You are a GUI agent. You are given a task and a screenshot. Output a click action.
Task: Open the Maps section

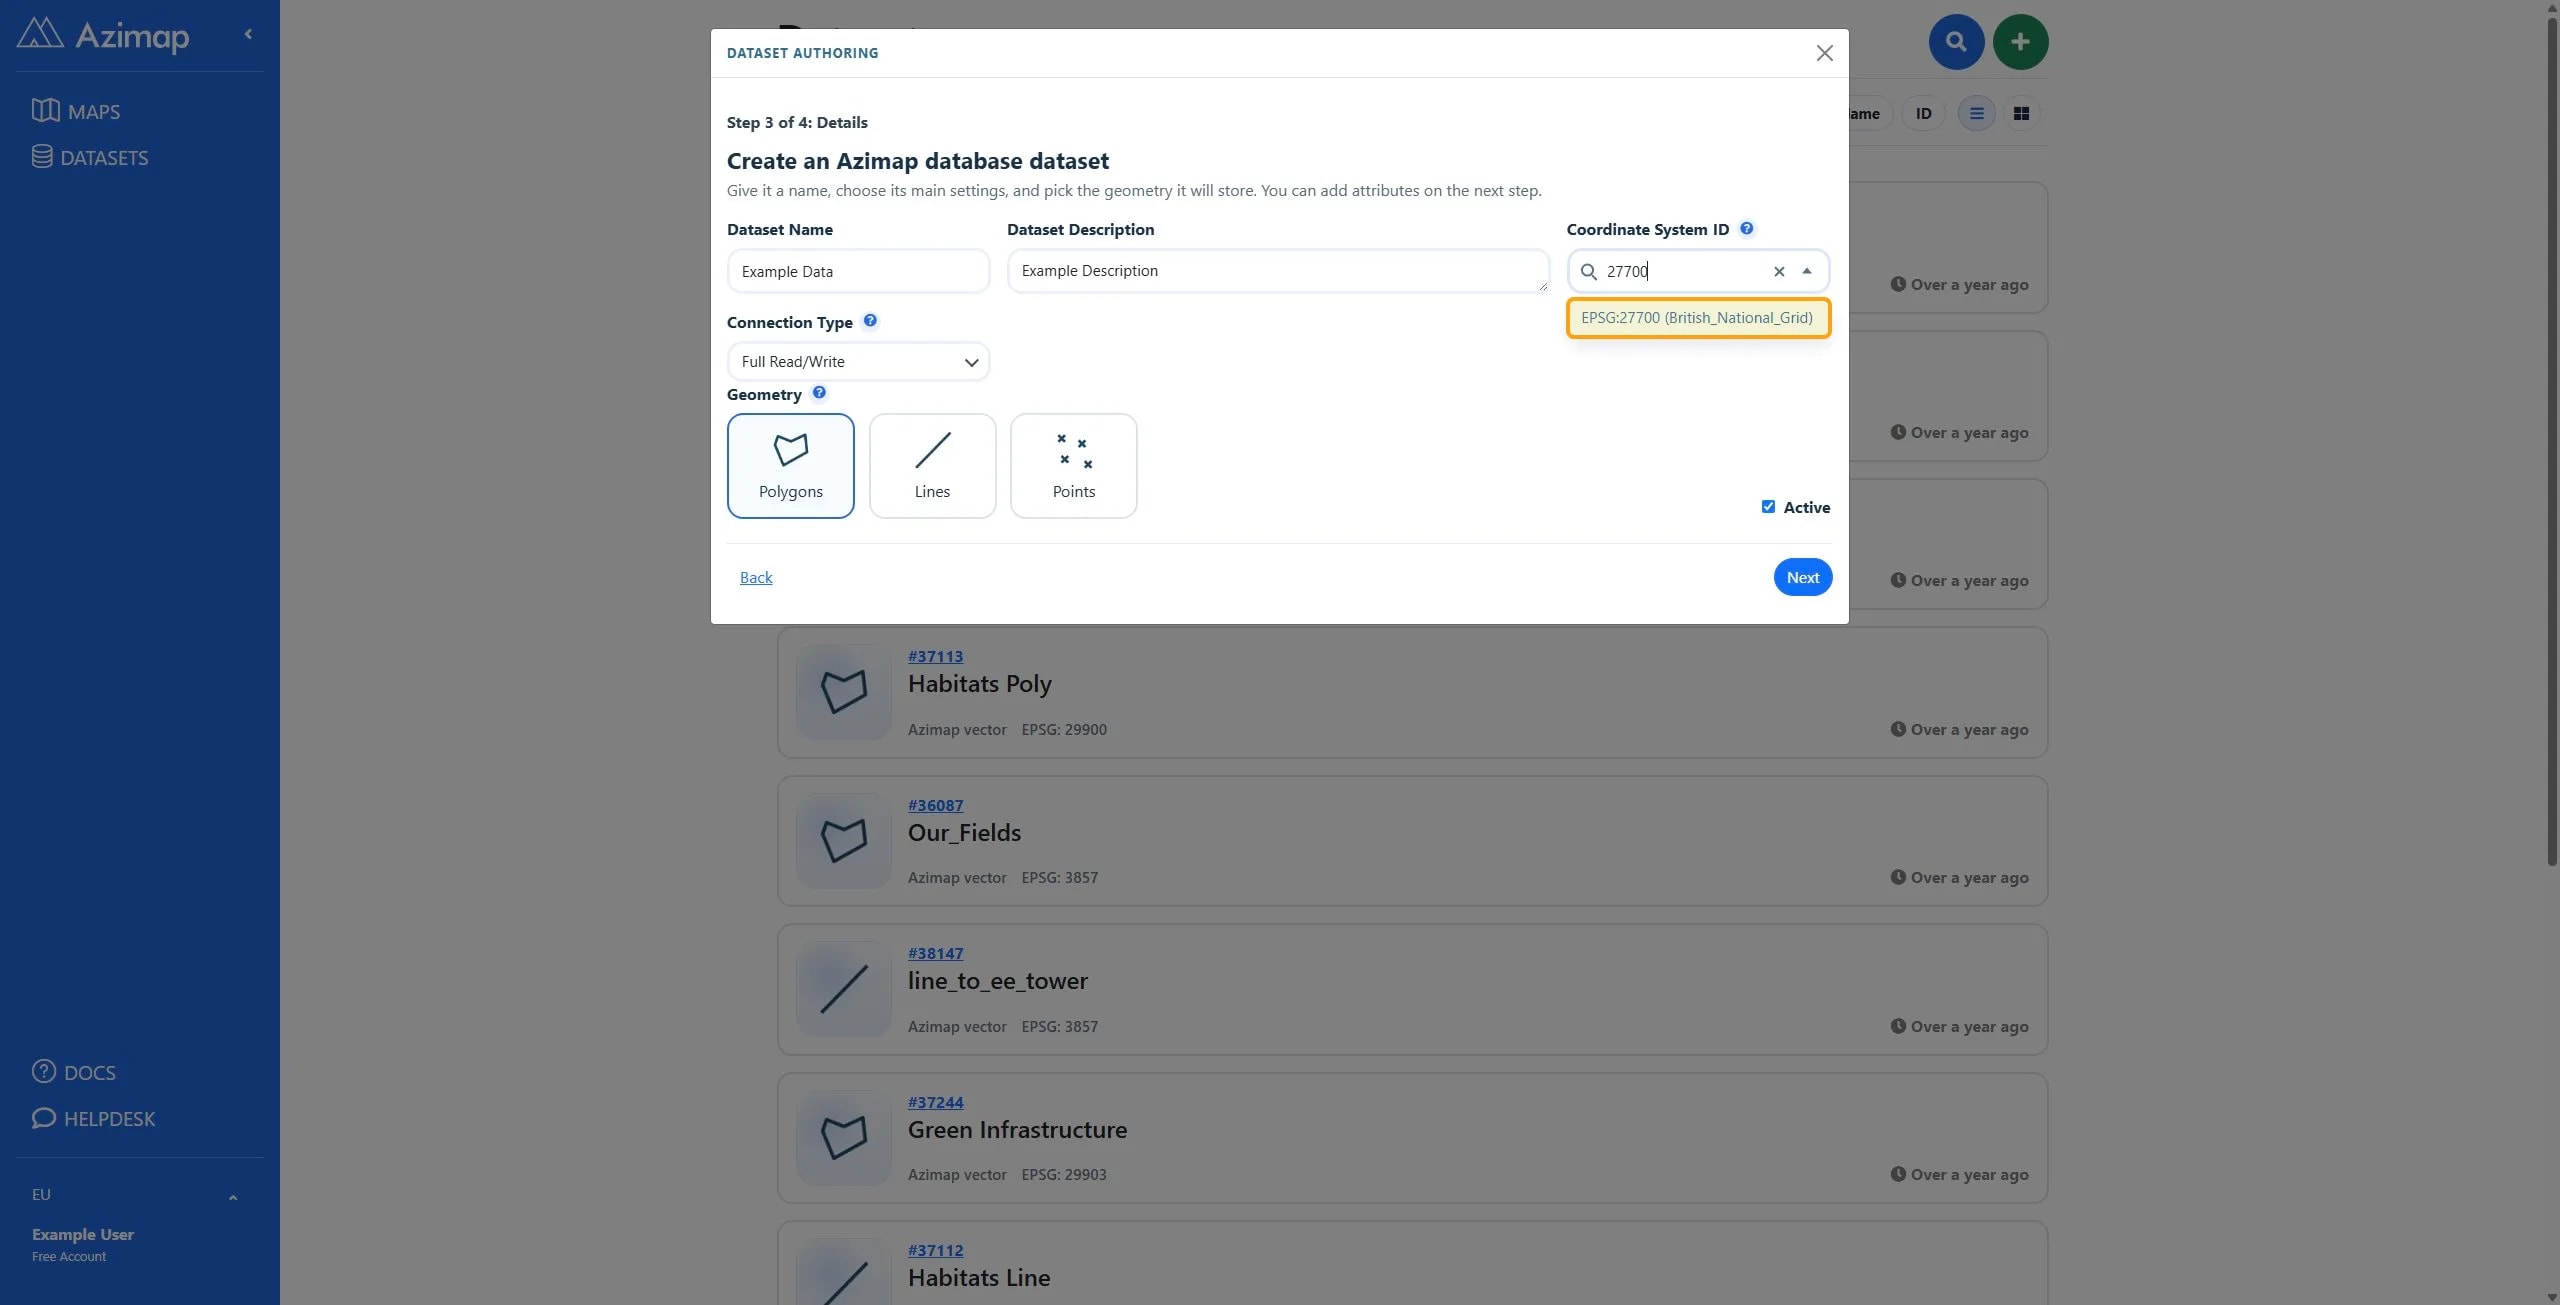click(x=76, y=111)
